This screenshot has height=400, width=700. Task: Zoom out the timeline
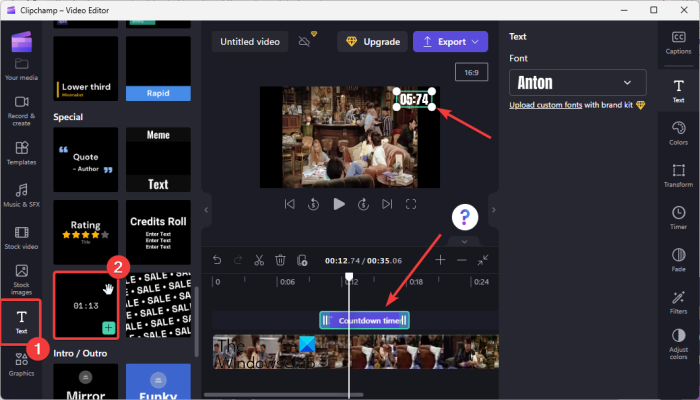pos(462,260)
